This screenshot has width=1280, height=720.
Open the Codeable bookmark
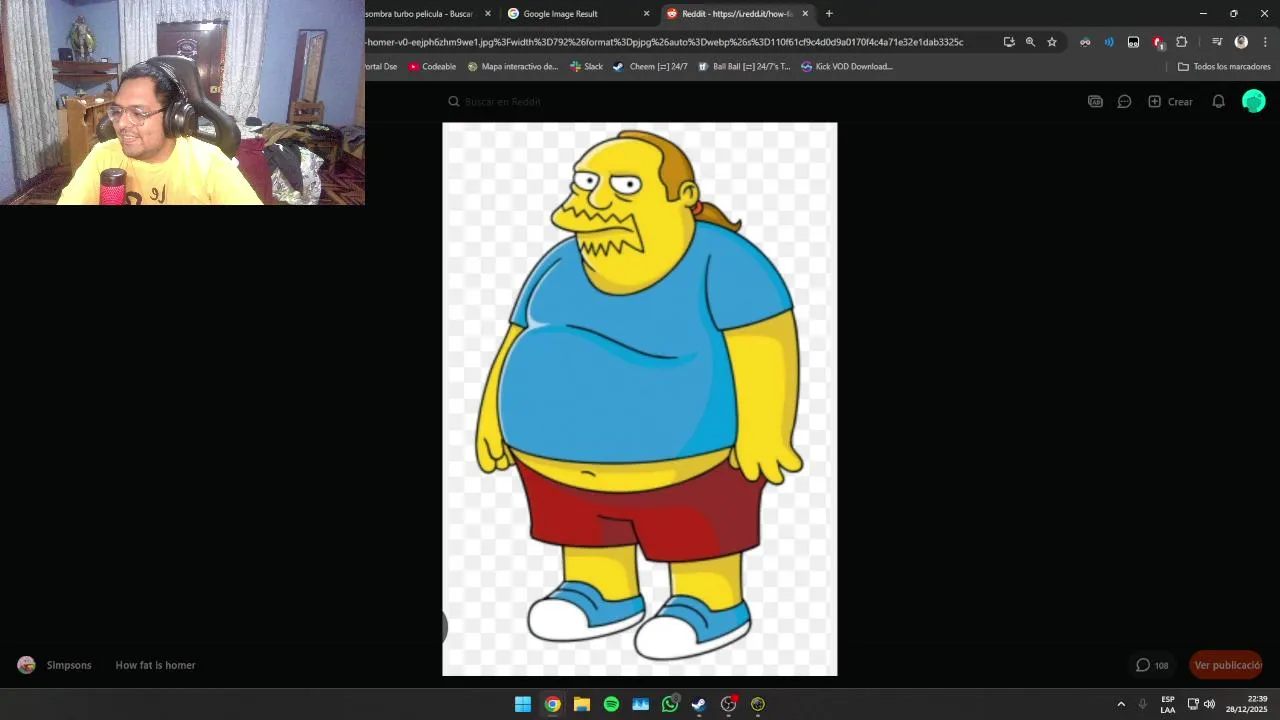(432, 67)
